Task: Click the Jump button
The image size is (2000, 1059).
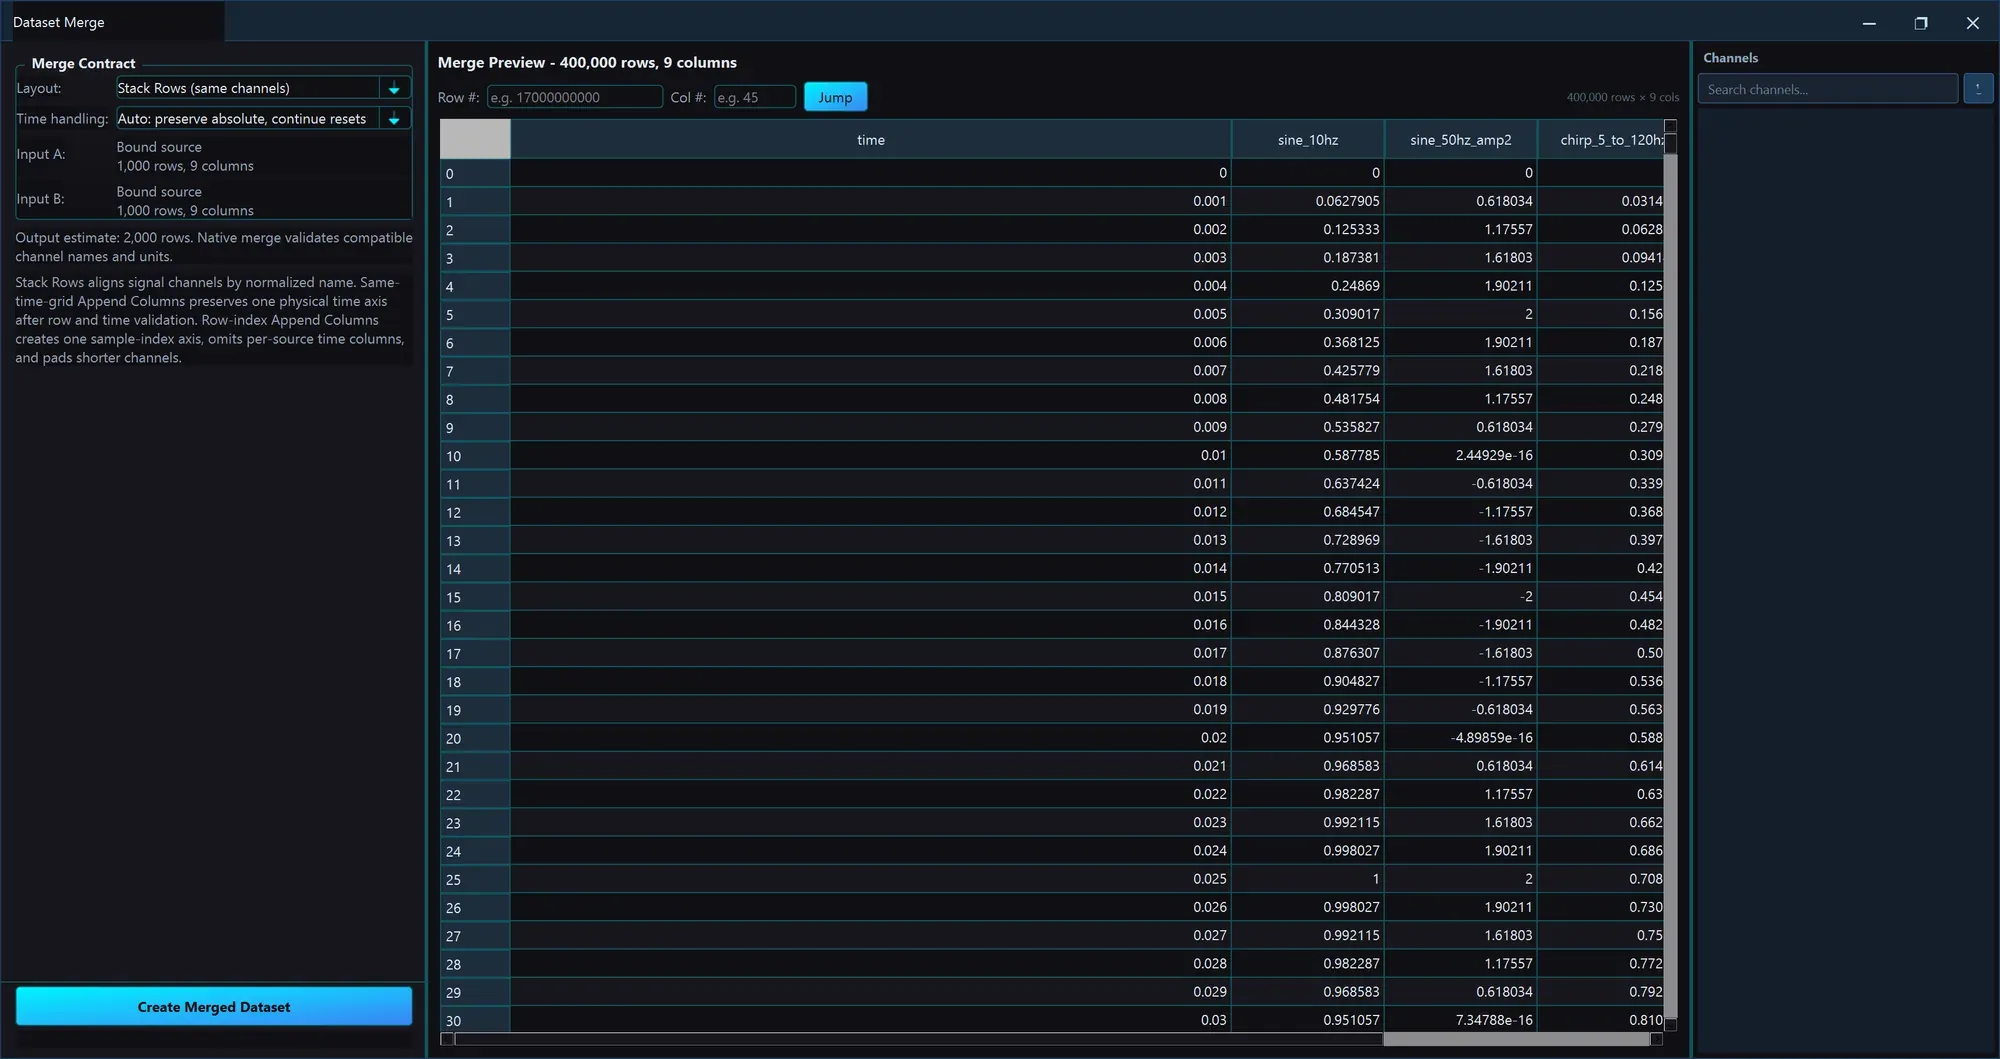Action: pyautogui.click(x=835, y=97)
